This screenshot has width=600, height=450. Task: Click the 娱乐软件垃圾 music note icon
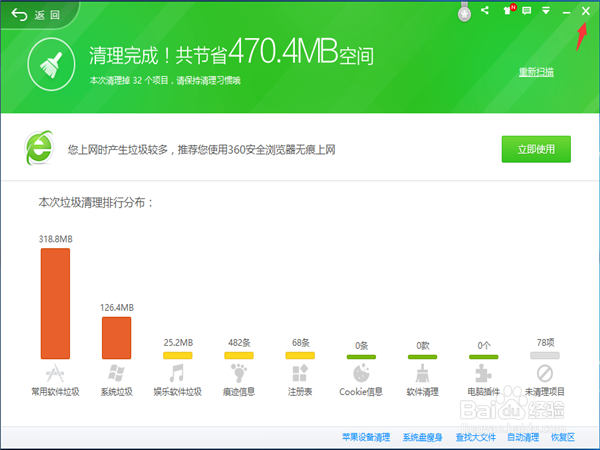177,373
